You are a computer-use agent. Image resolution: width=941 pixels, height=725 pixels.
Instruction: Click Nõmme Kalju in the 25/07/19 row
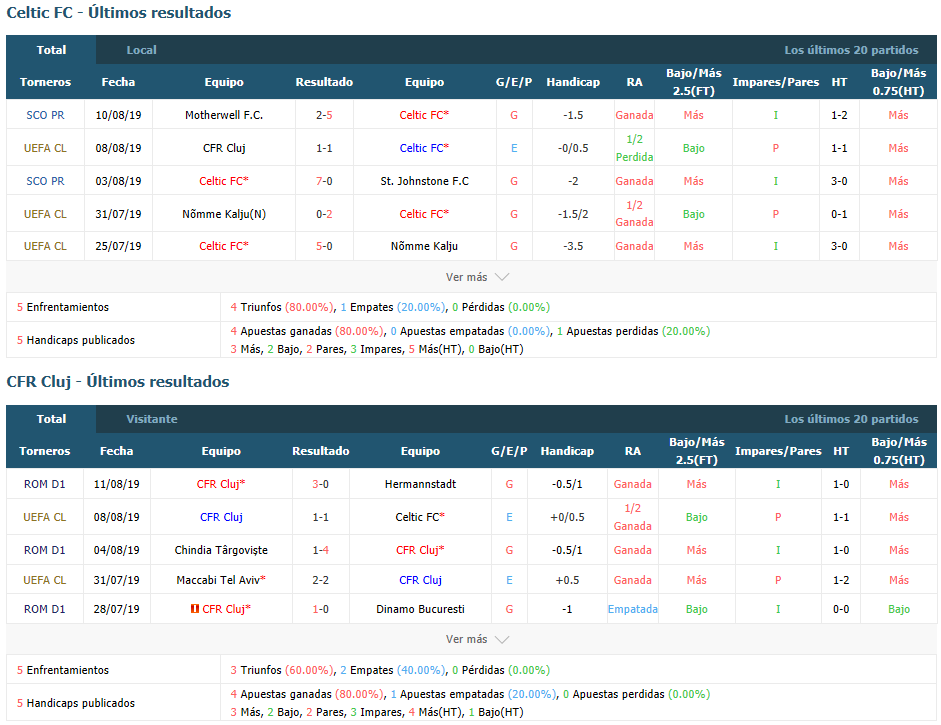424,246
